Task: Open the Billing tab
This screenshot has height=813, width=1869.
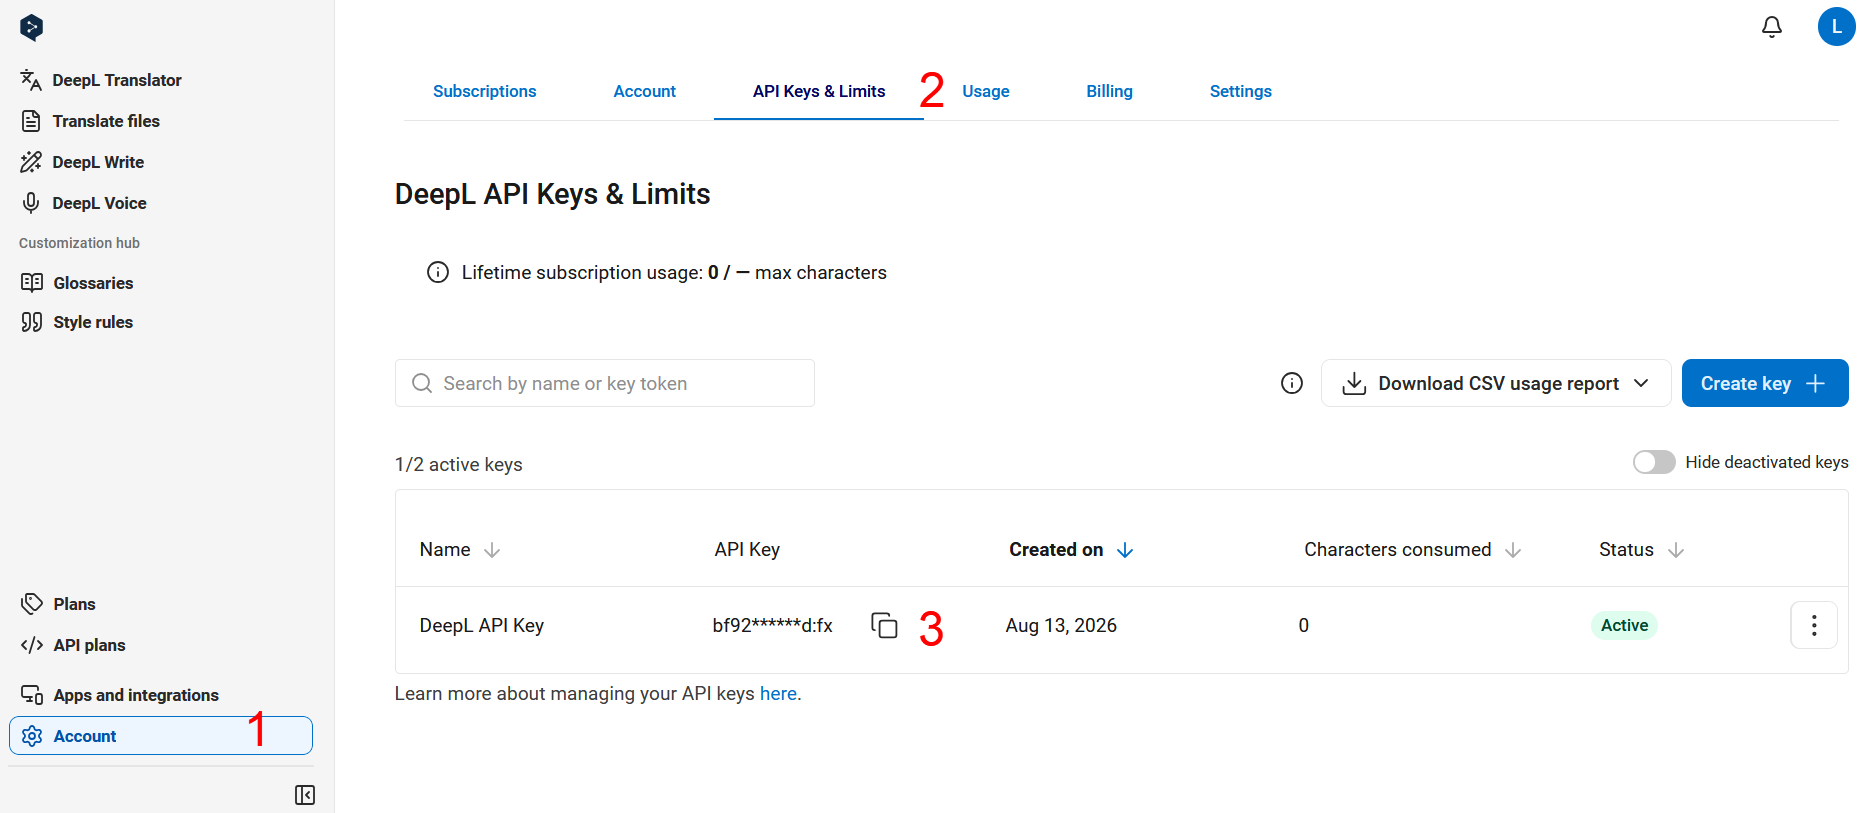Action: tap(1109, 91)
